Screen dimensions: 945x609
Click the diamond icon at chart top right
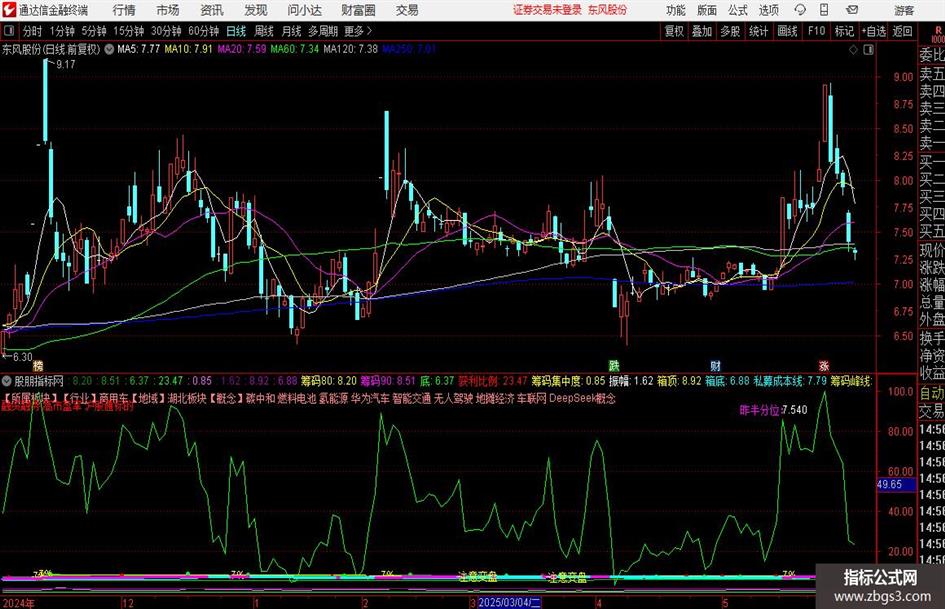[853, 50]
